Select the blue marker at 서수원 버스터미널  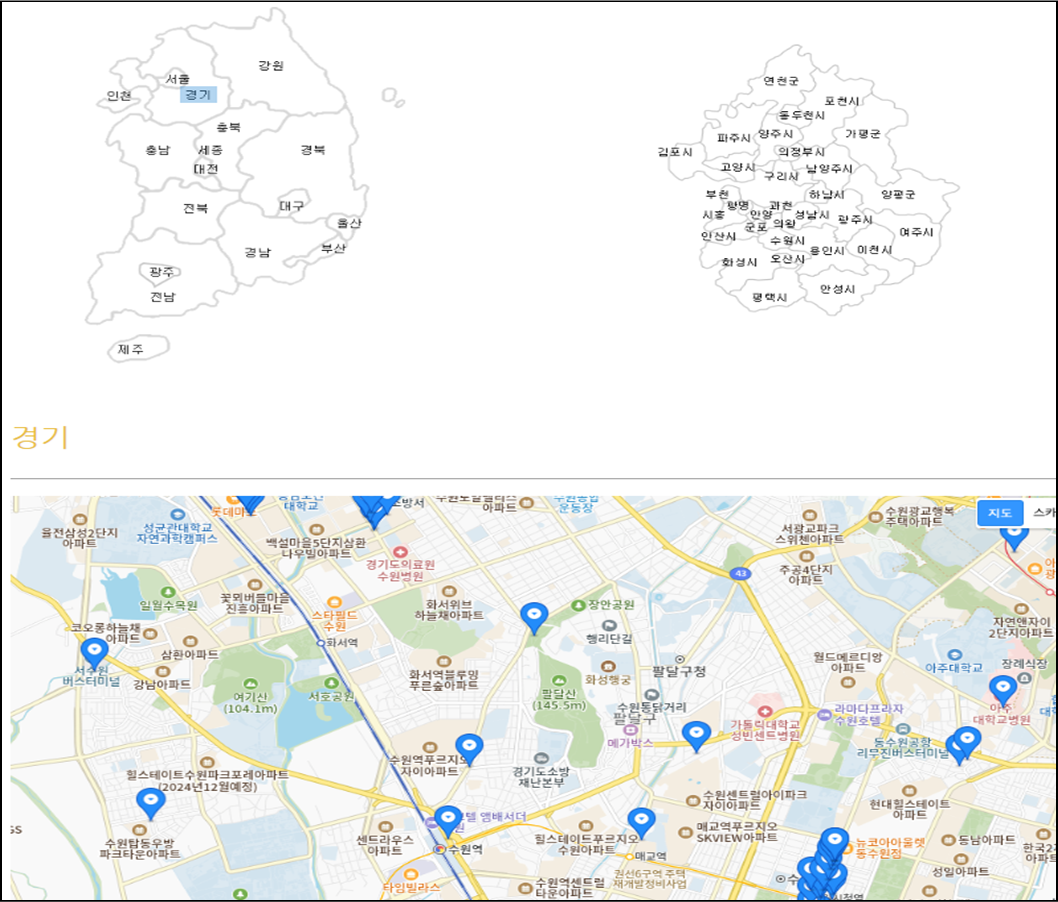[x=94, y=652]
